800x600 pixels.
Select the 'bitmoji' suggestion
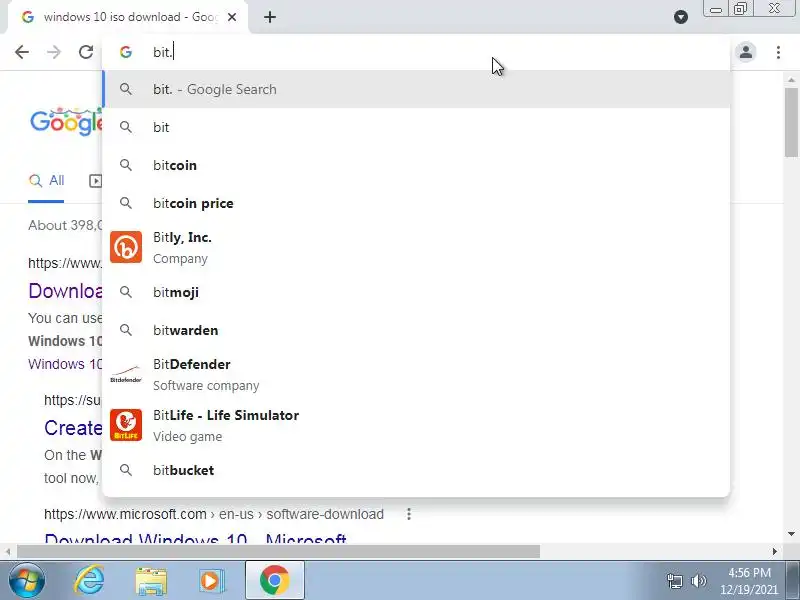[x=416, y=292]
